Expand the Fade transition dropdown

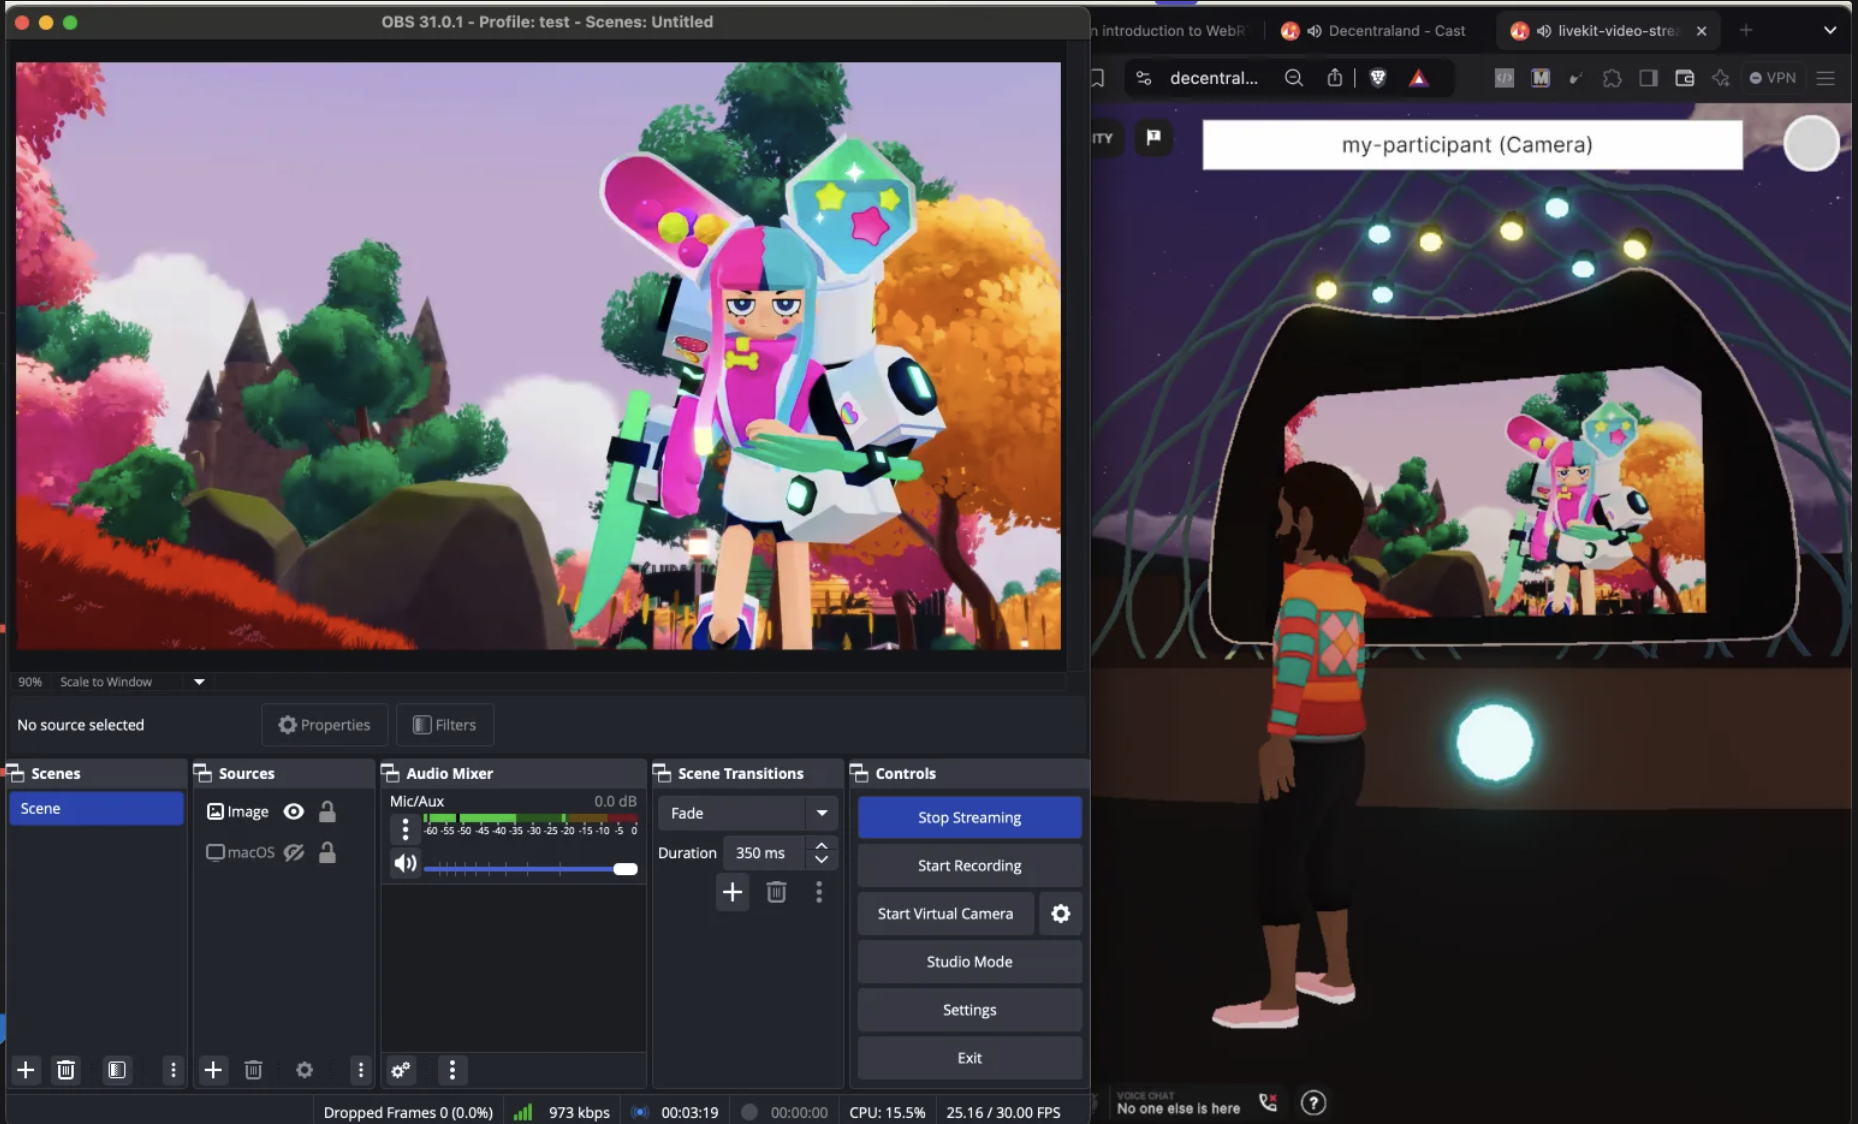(821, 813)
